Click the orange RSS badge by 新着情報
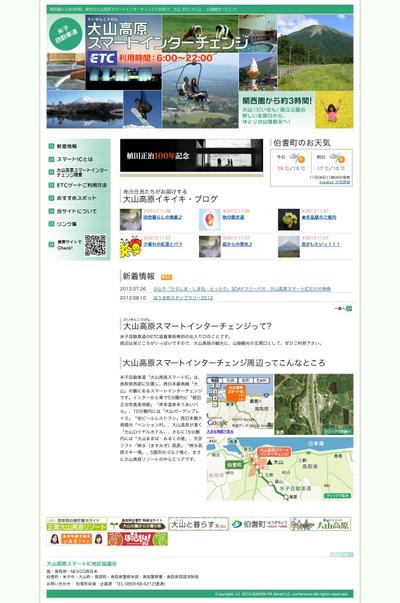 pyautogui.click(x=166, y=277)
